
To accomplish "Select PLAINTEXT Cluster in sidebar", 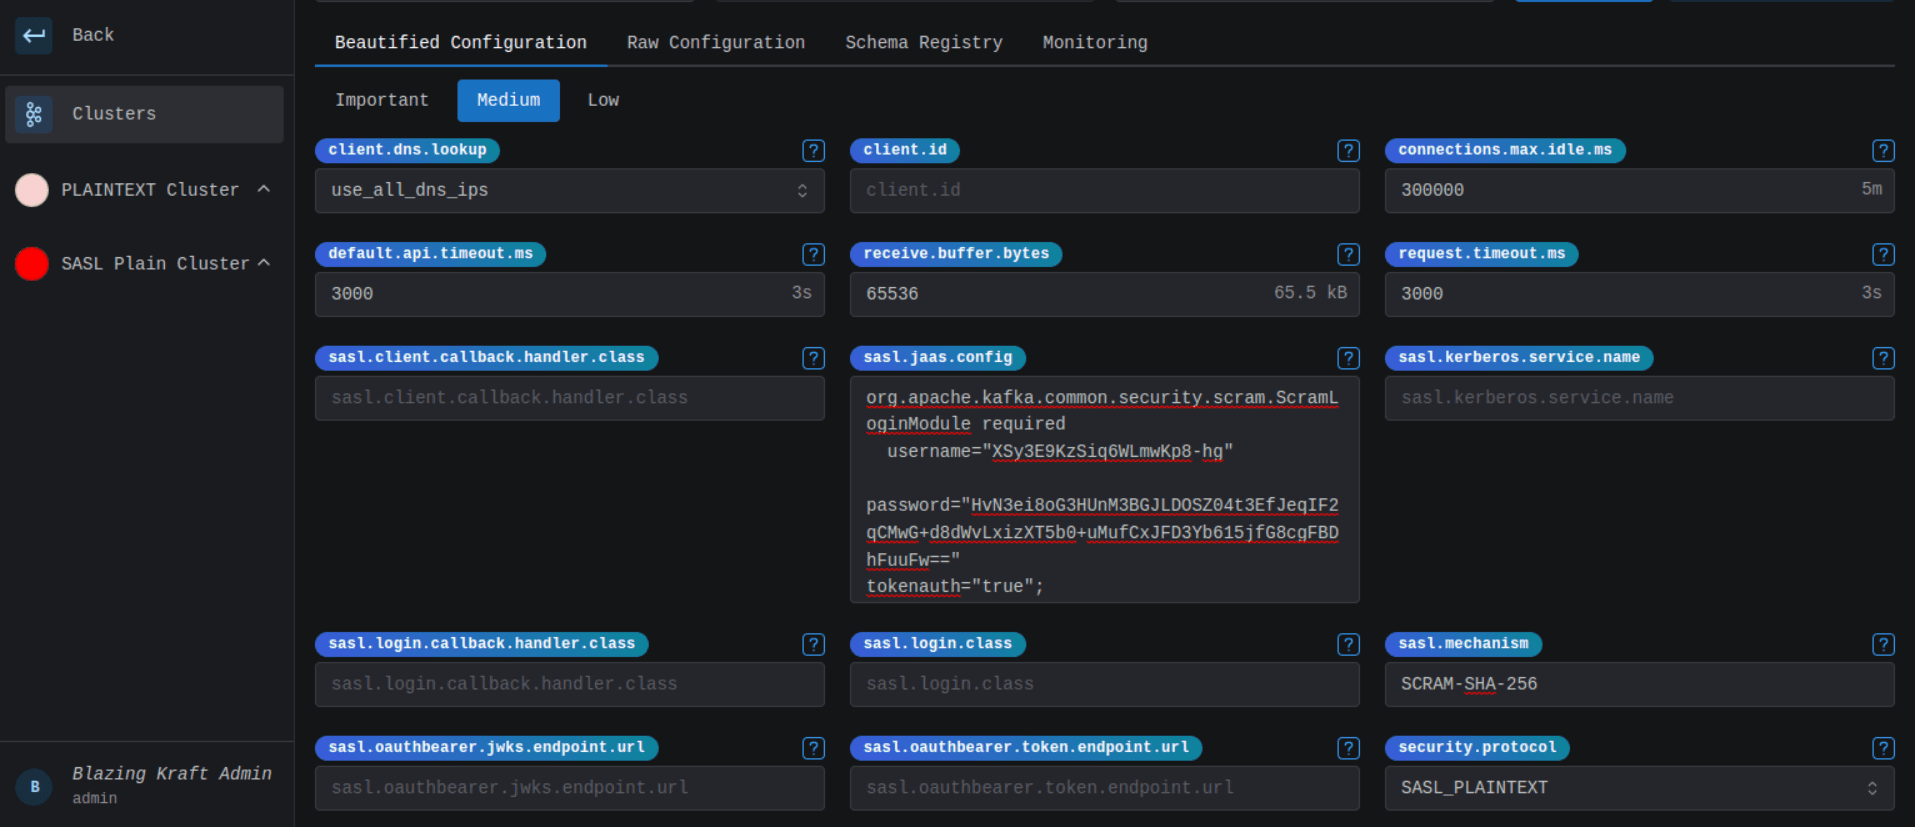I will [150, 190].
